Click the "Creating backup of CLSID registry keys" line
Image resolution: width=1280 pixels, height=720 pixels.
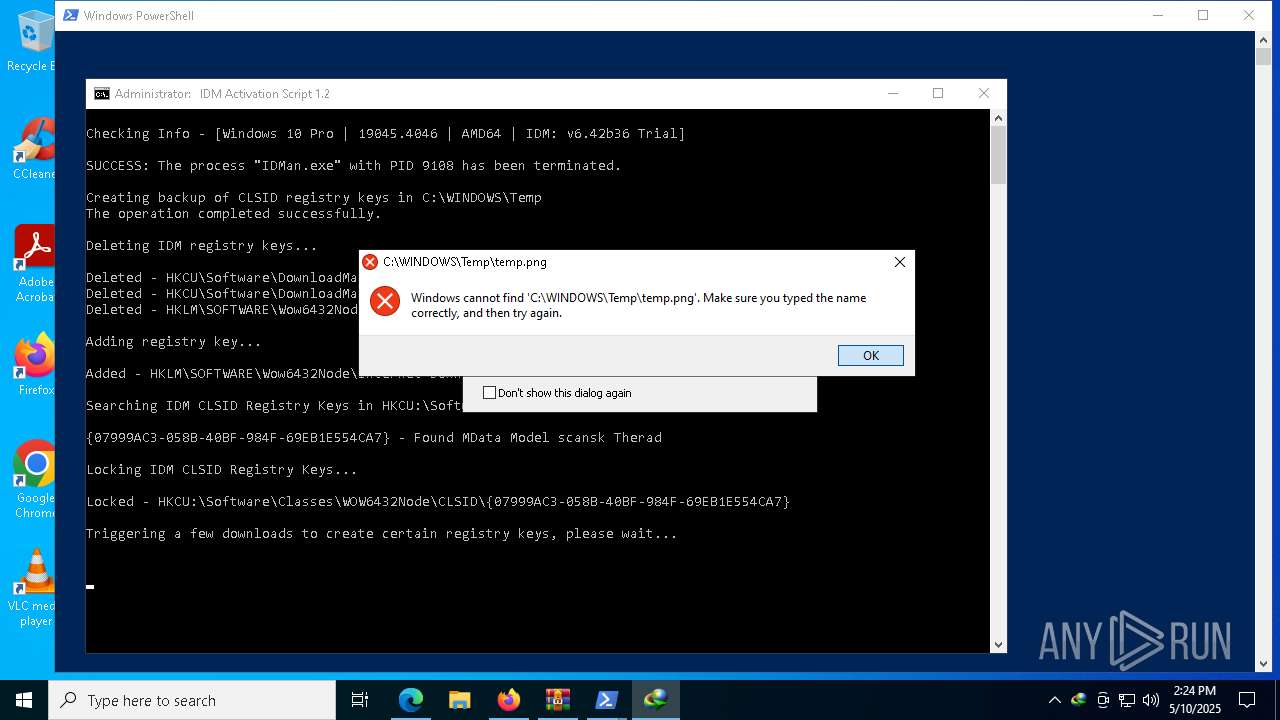(x=314, y=198)
